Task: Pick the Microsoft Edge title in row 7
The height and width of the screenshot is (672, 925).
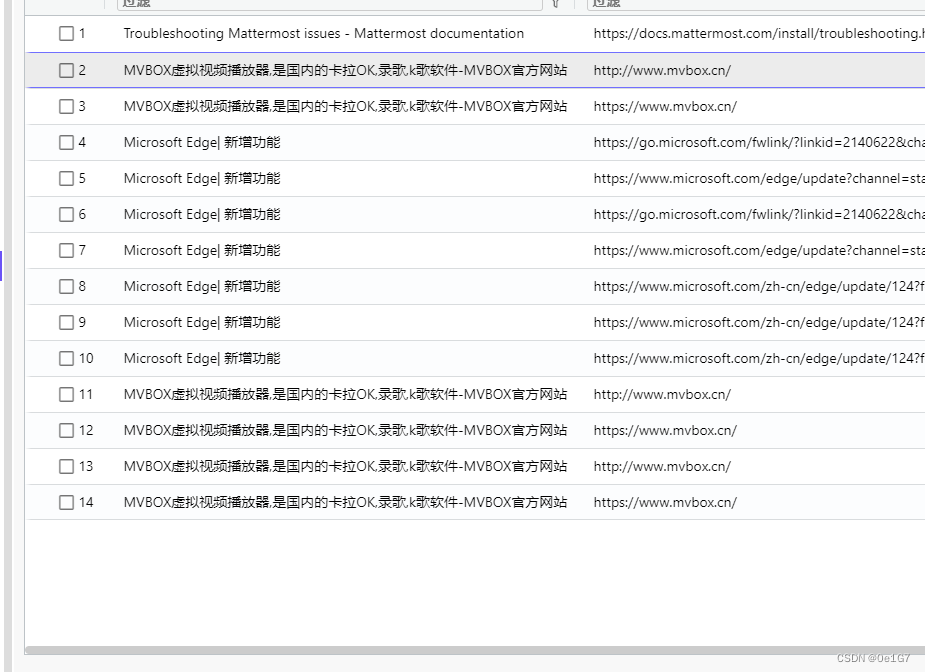Action: [x=202, y=251]
